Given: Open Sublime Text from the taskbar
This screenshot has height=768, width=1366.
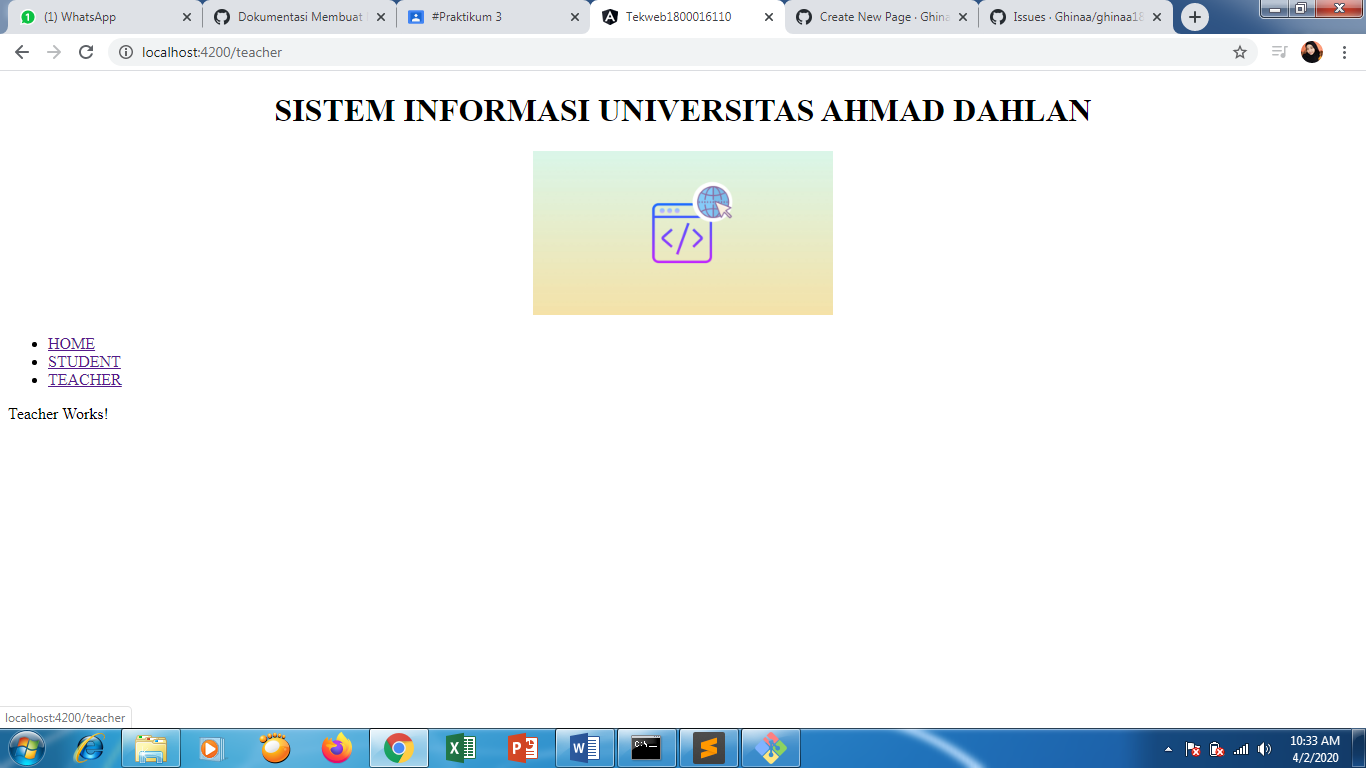Looking at the screenshot, I should [709, 748].
